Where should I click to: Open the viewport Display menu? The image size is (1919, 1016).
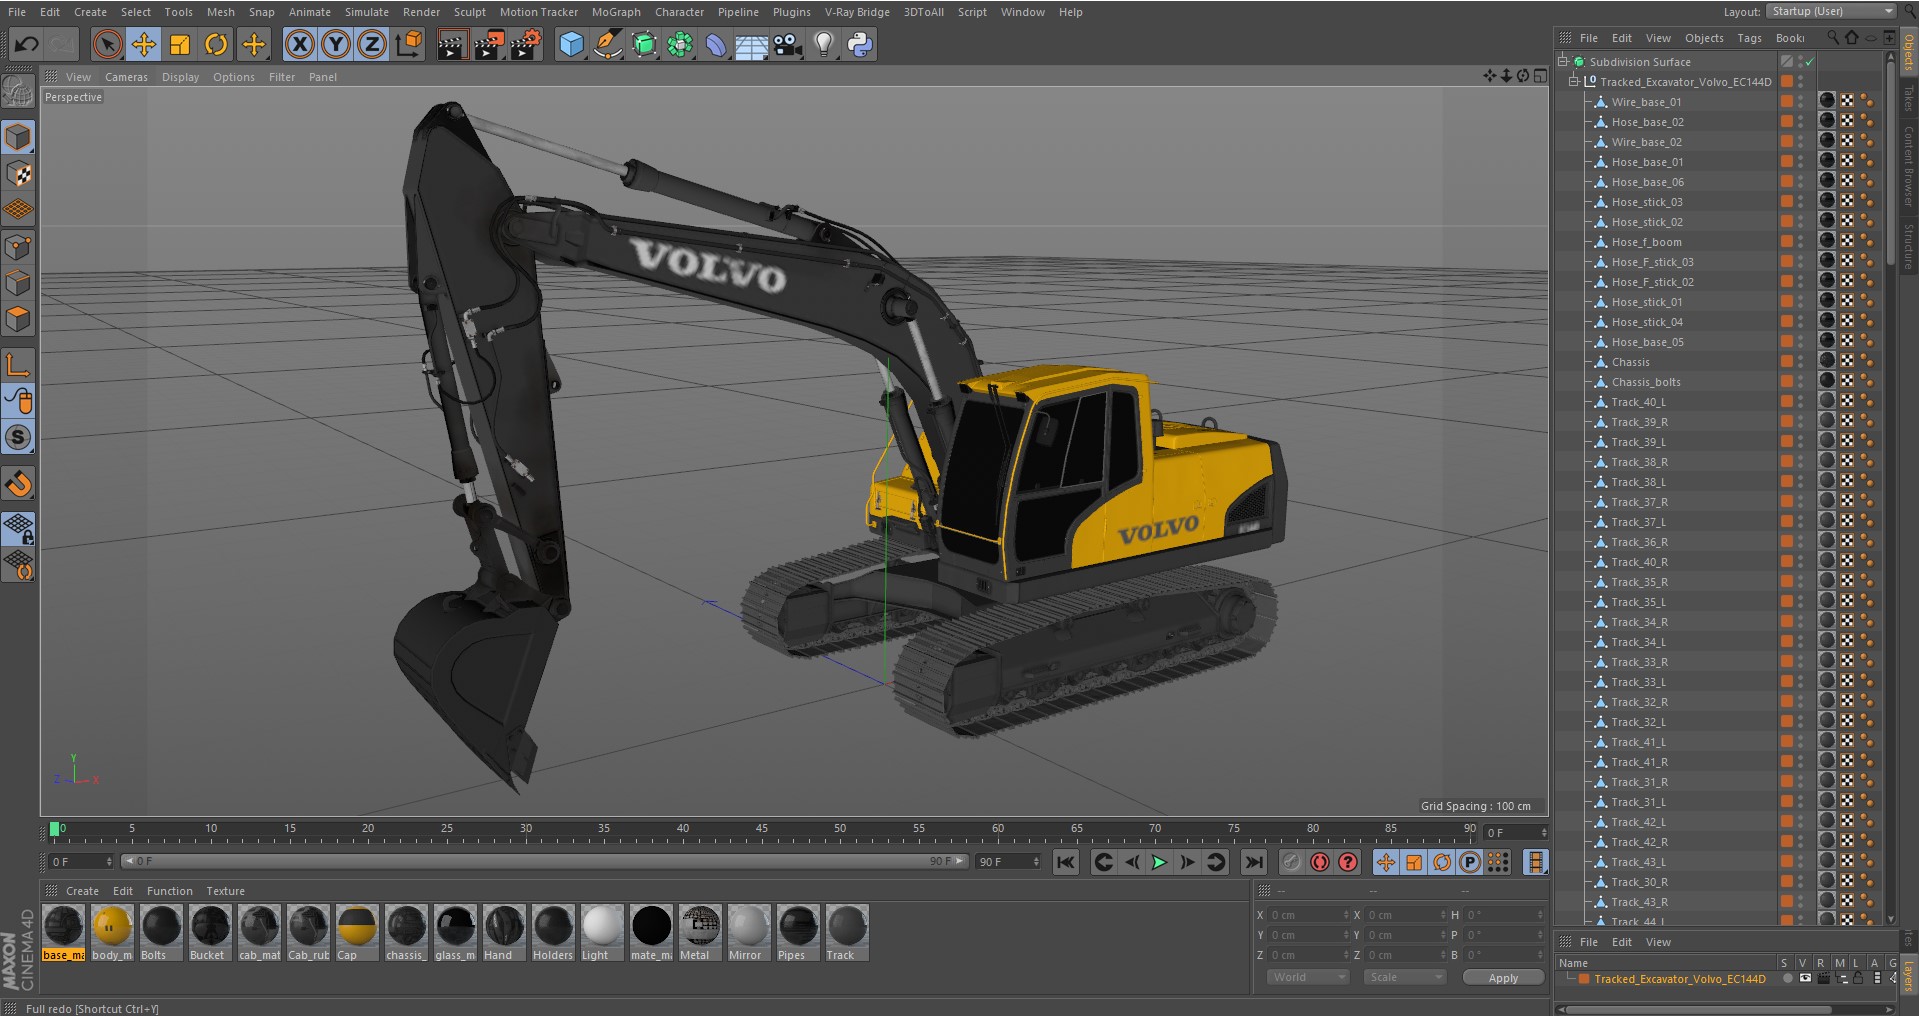180,77
